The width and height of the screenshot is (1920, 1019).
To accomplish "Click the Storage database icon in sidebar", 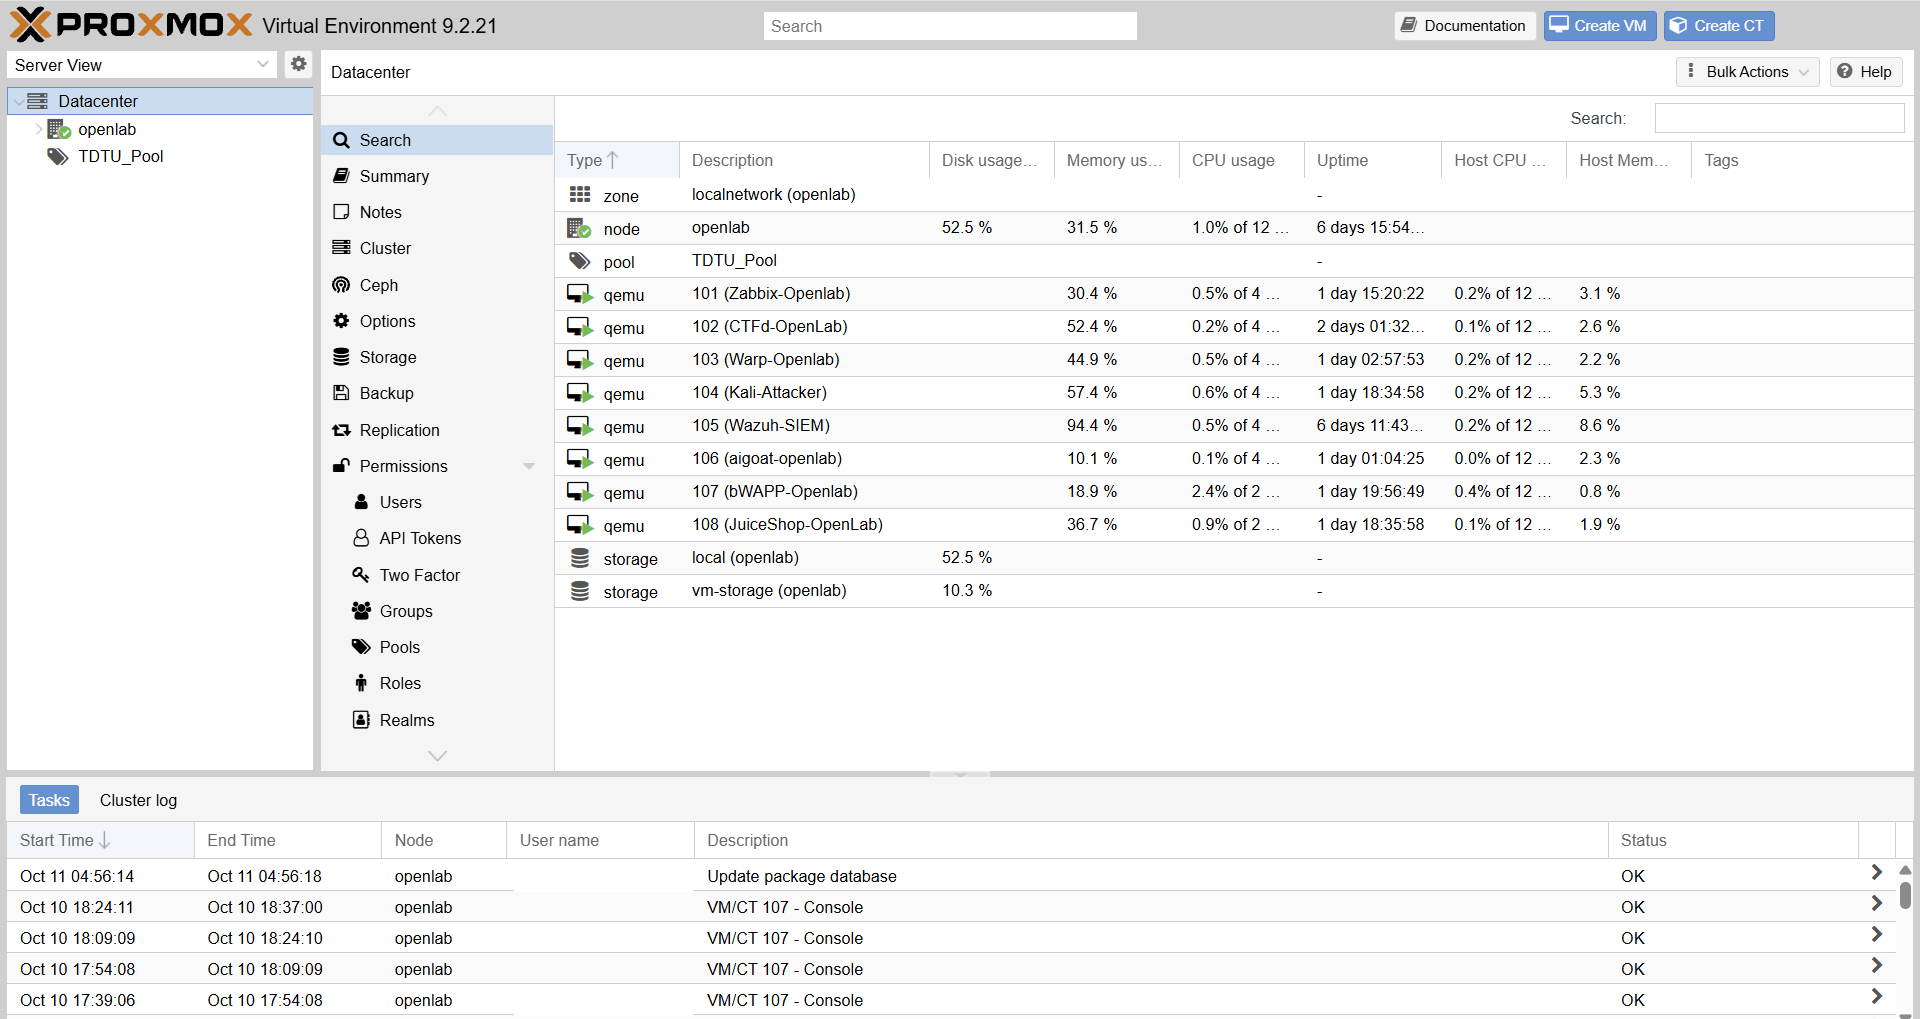I will (x=341, y=357).
